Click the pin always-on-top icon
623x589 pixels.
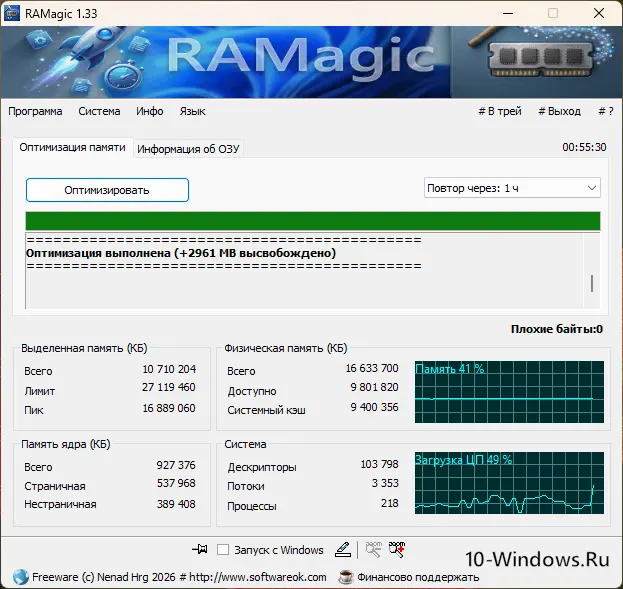pyautogui.click(x=199, y=550)
